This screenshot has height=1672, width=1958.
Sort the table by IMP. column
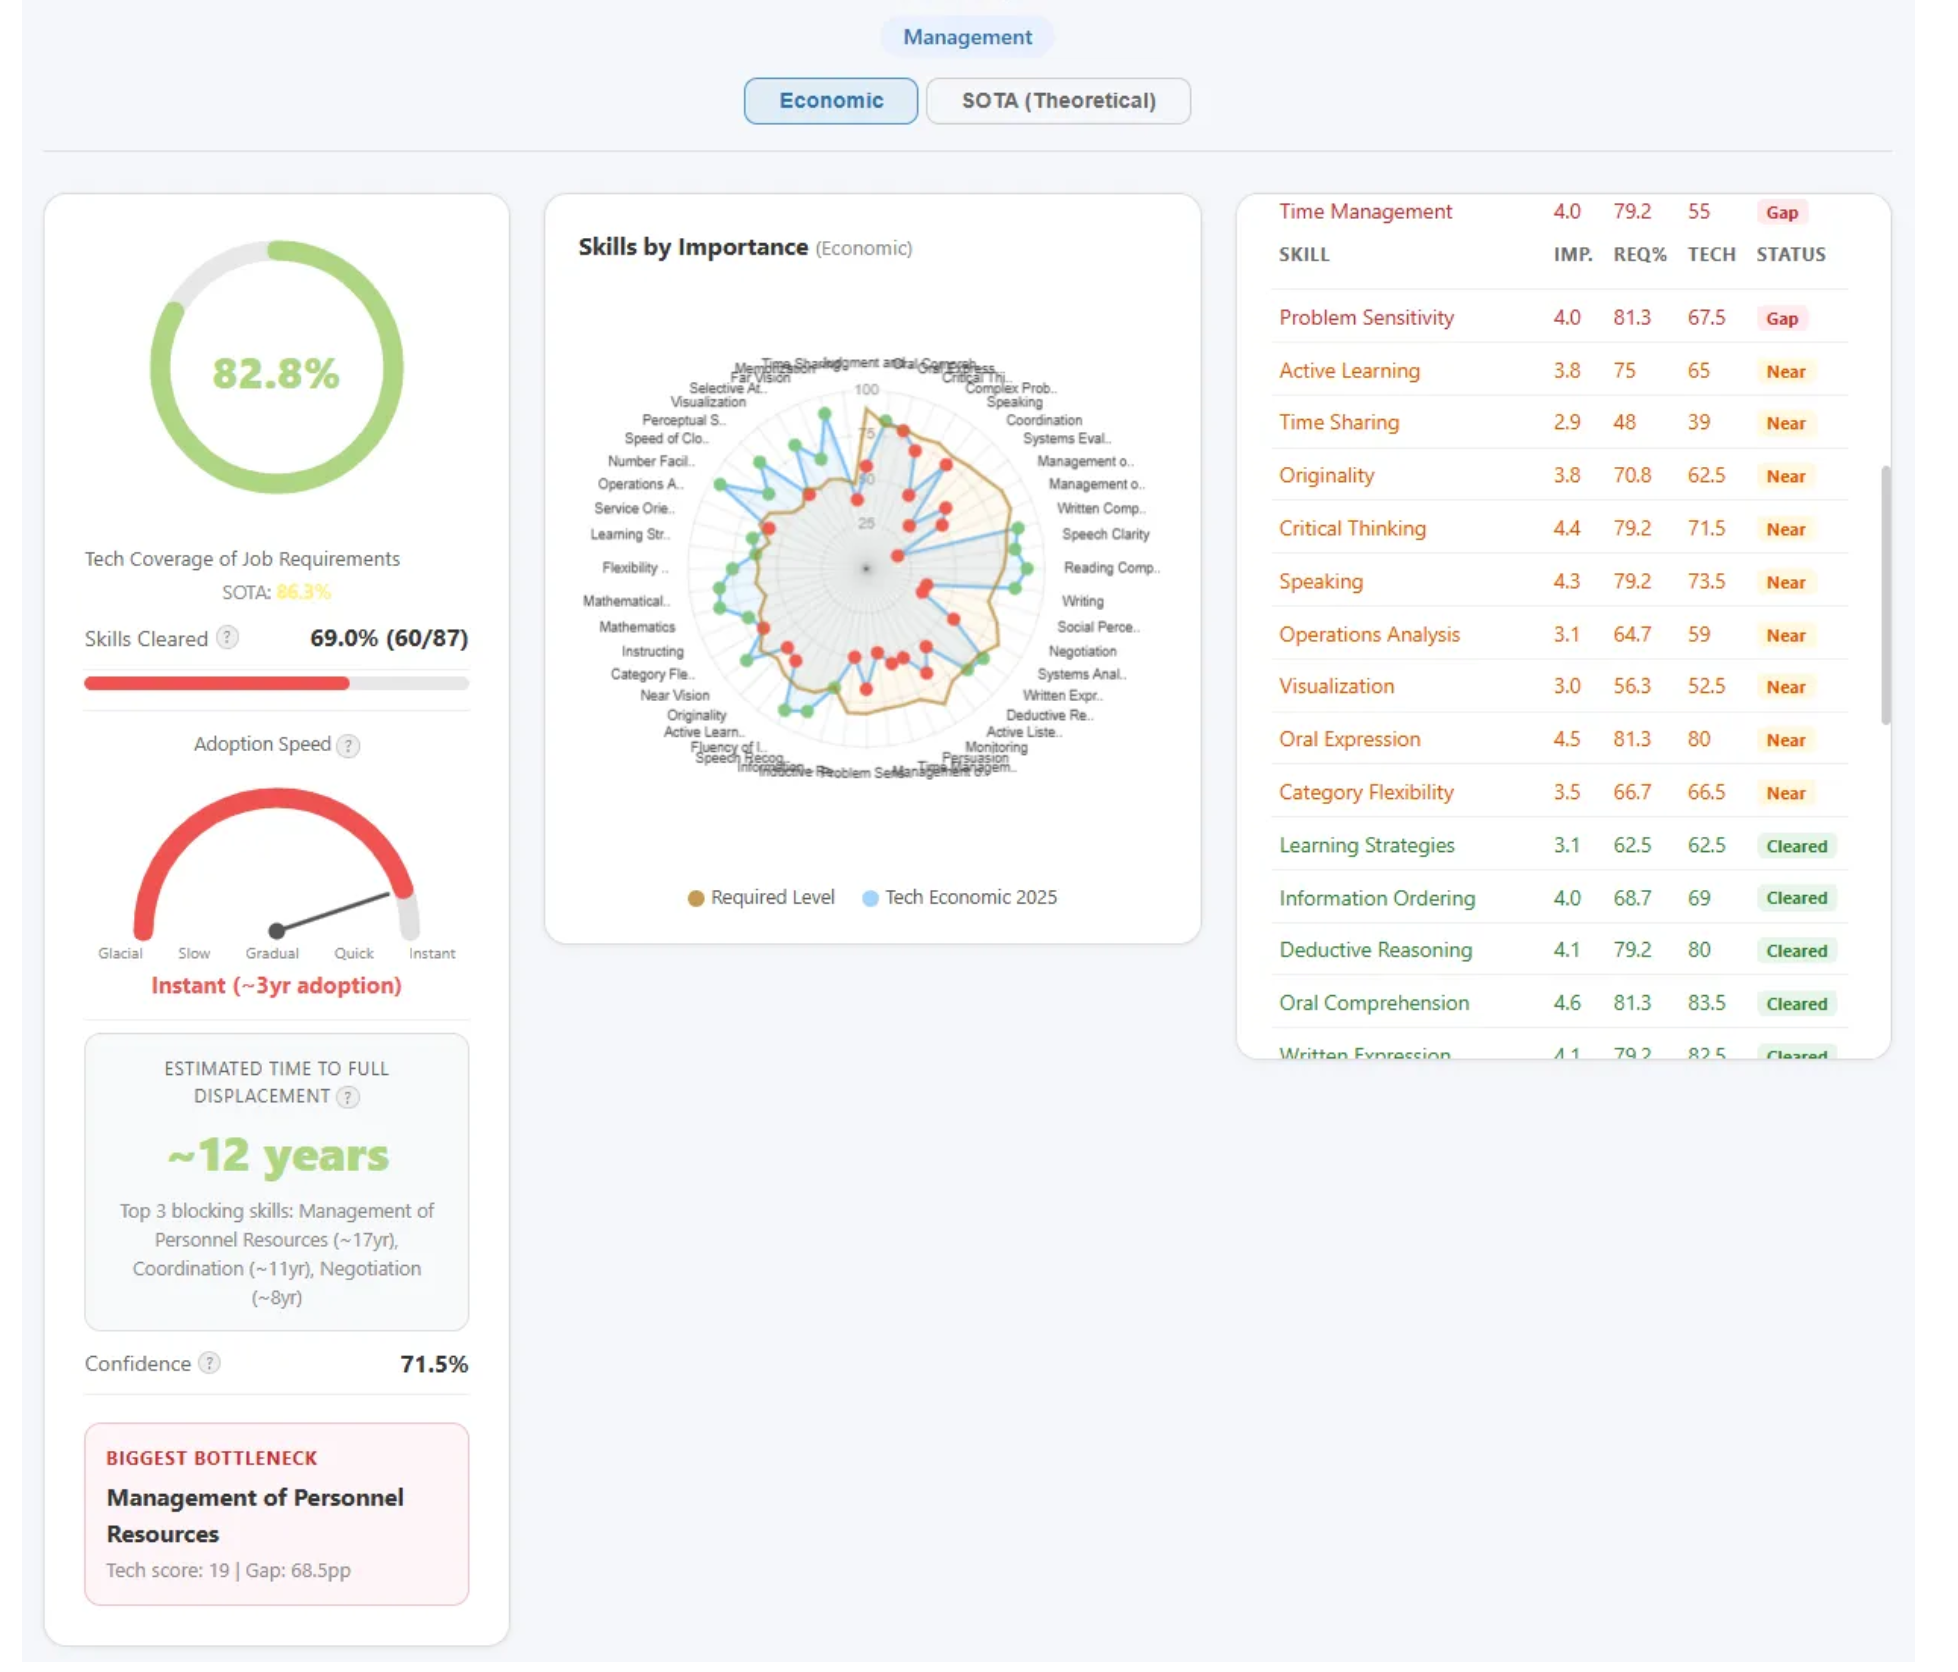tap(1572, 254)
